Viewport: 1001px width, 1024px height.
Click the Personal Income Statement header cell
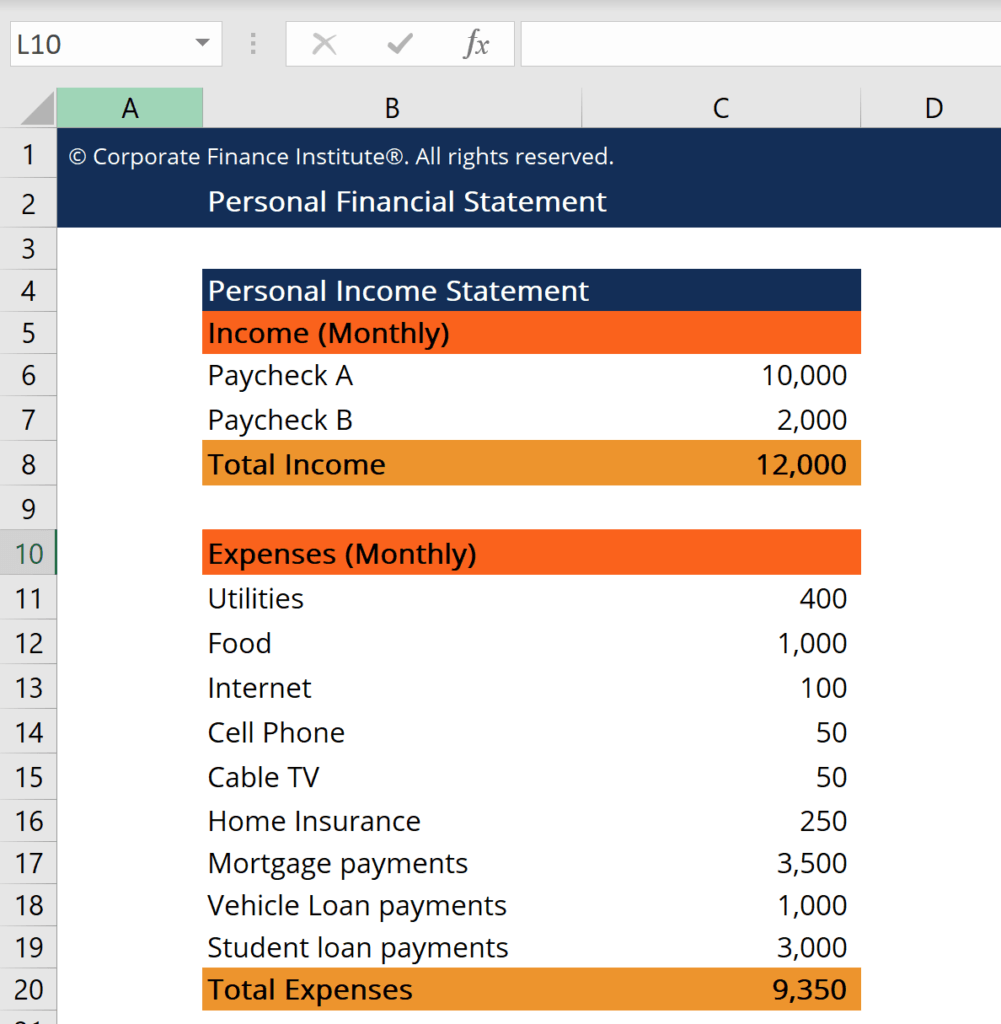(x=397, y=290)
